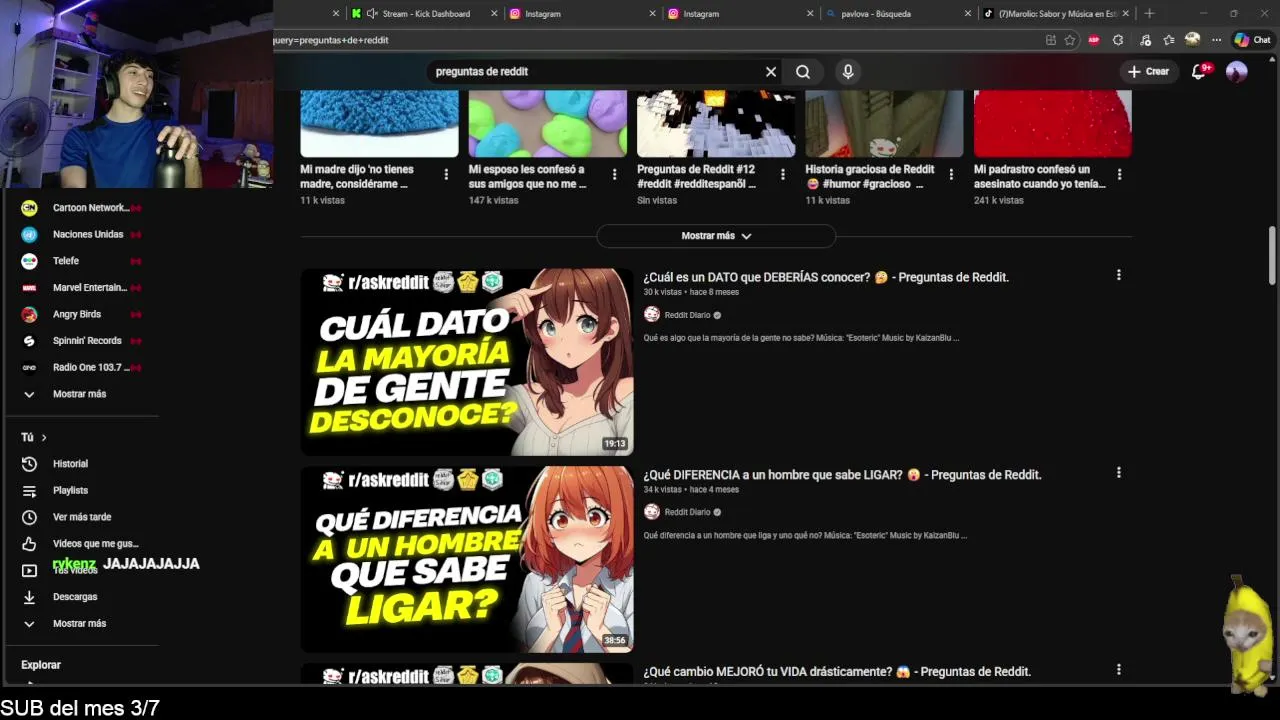Screen dimensions: 1280x720
Task: Open options for 'Historia graciosa de Reddit' short
Action: [x=951, y=174]
